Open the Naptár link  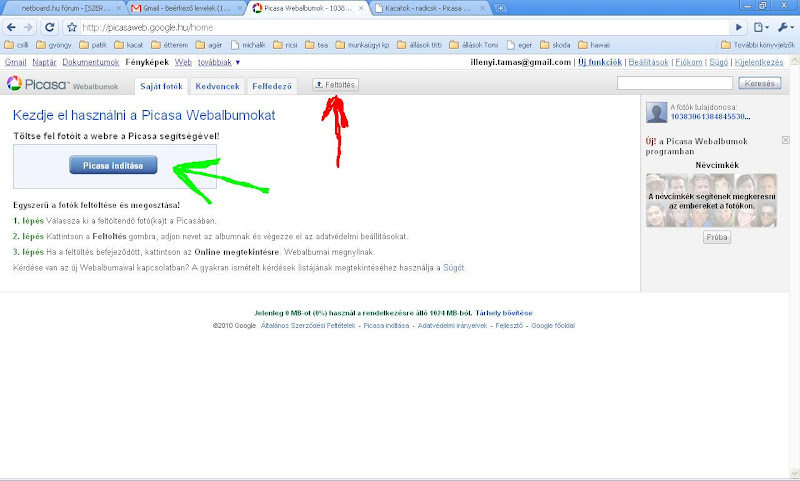[x=44, y=62]
